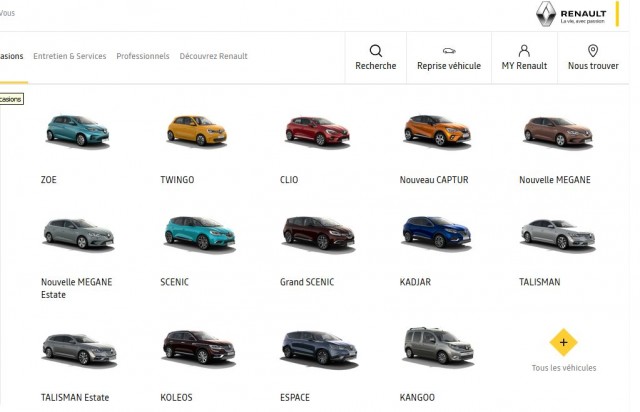Viewport: 640px width, 412px height.
Task: Click the Reprise véhicule label
Action: 449,66
